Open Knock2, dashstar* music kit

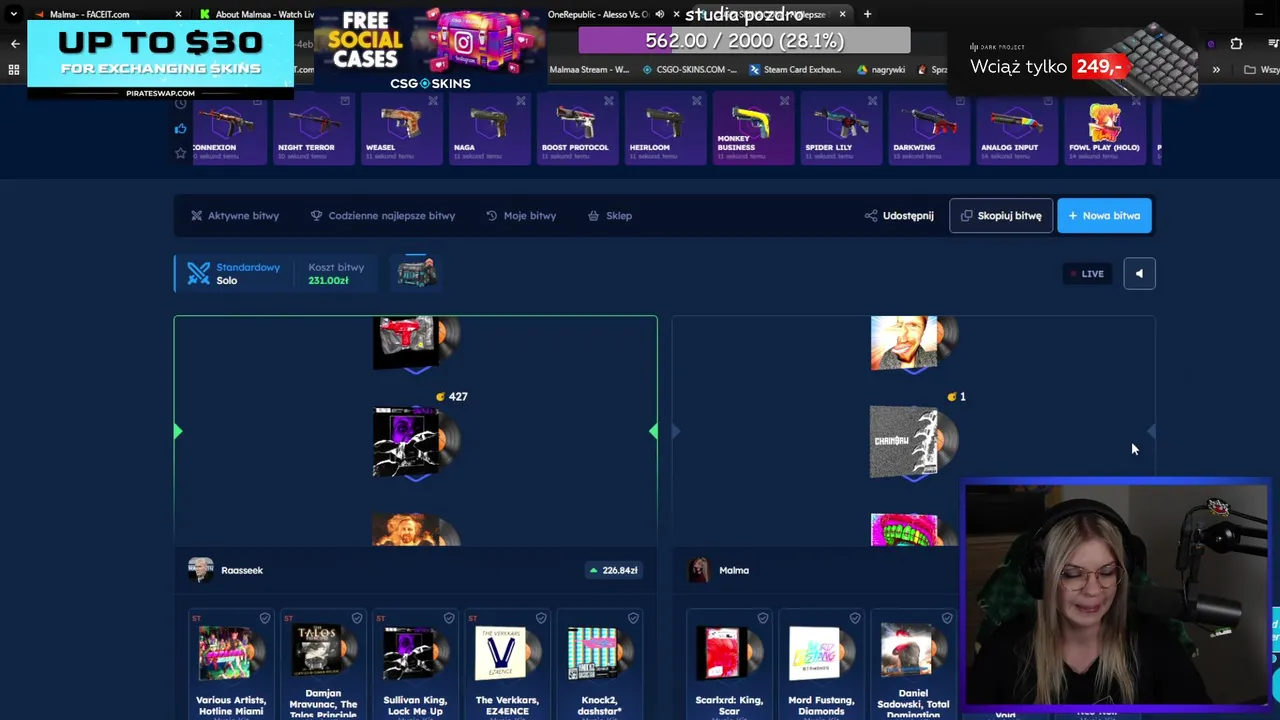click(x=599, y=664)
